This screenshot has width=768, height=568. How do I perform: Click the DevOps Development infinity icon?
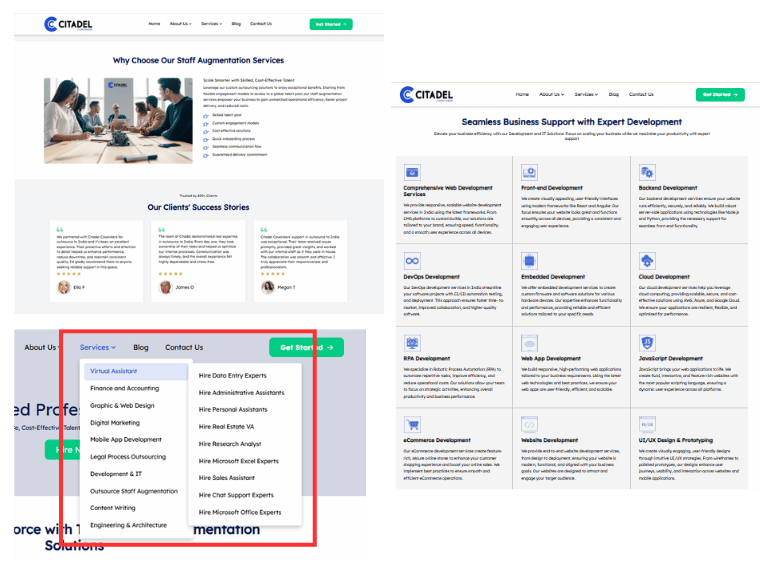[412, 261]
